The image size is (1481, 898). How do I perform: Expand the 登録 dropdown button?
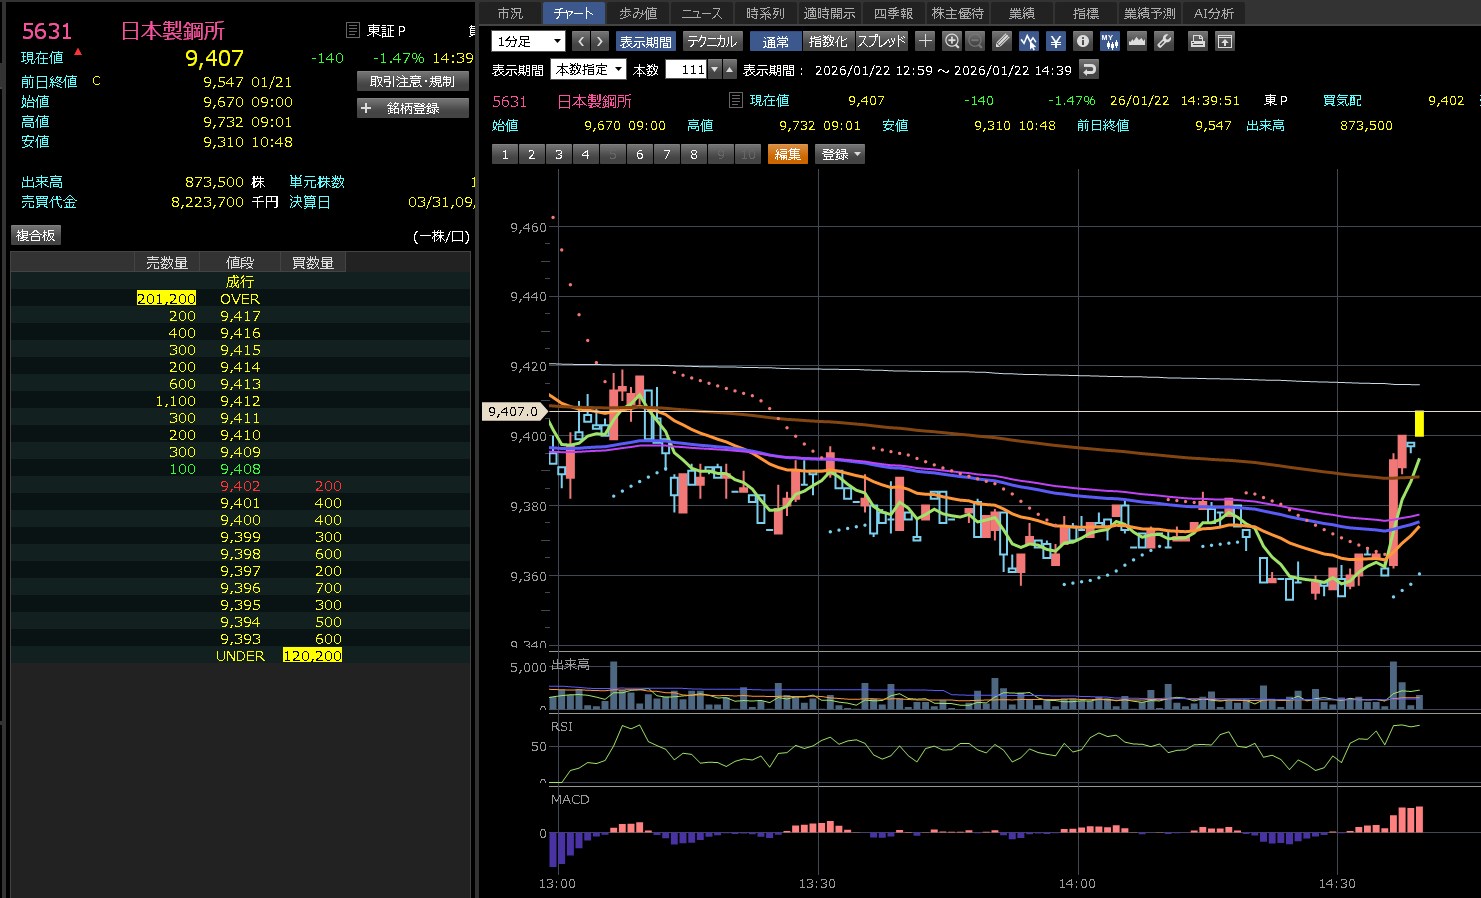click(x=841, y=154)
